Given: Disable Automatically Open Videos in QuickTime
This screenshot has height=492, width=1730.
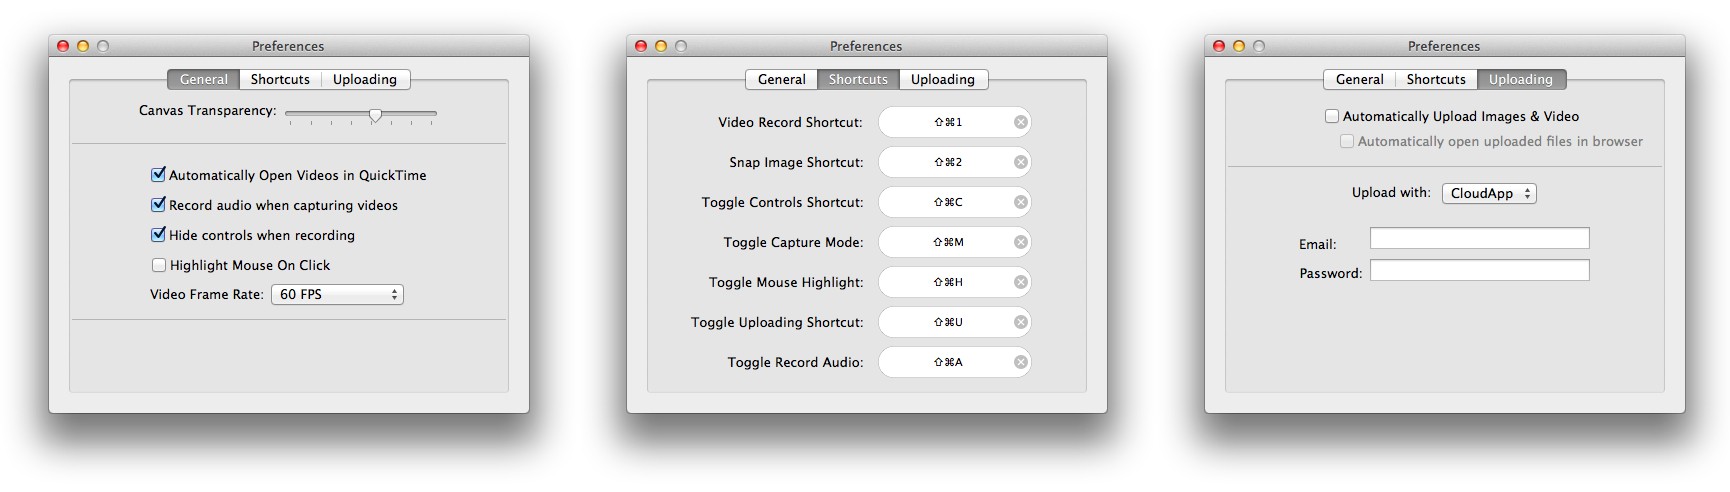Looking at the screenshot, I should click(158, 175).
